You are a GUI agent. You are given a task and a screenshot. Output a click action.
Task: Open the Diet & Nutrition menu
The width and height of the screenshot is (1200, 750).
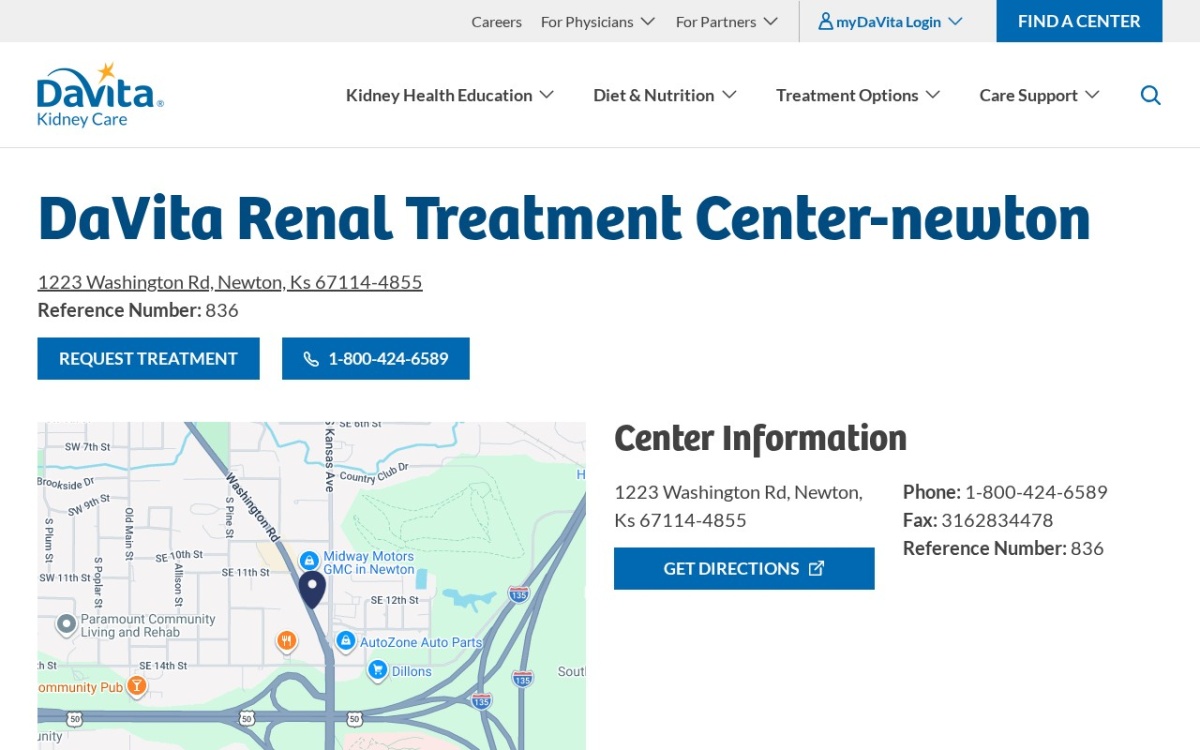[665, 95]
